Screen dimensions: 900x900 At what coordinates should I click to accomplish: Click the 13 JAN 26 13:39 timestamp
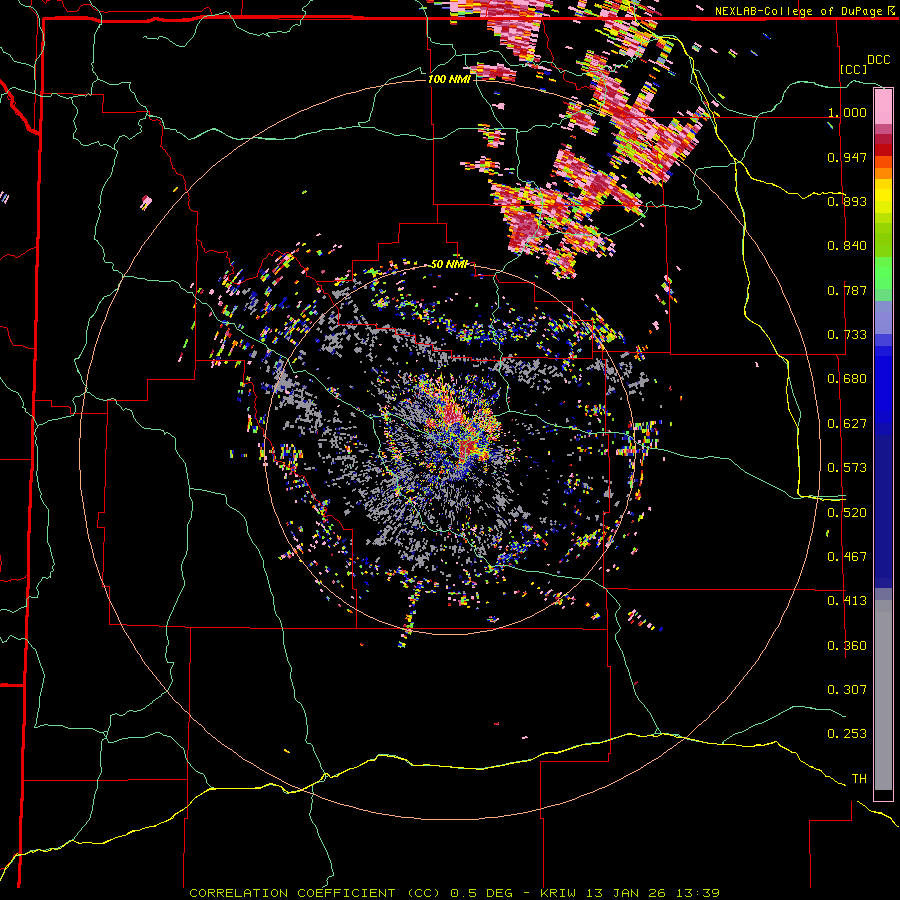coord(653,893)
